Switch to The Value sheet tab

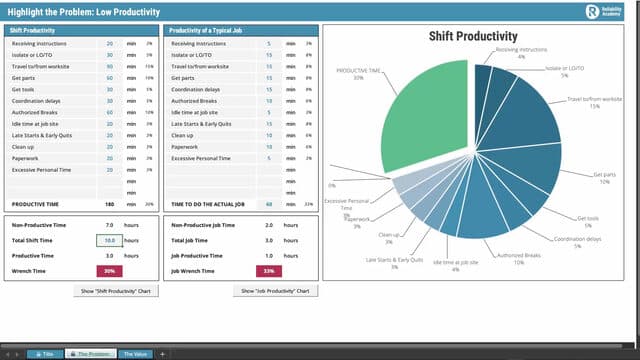[136, 354]
